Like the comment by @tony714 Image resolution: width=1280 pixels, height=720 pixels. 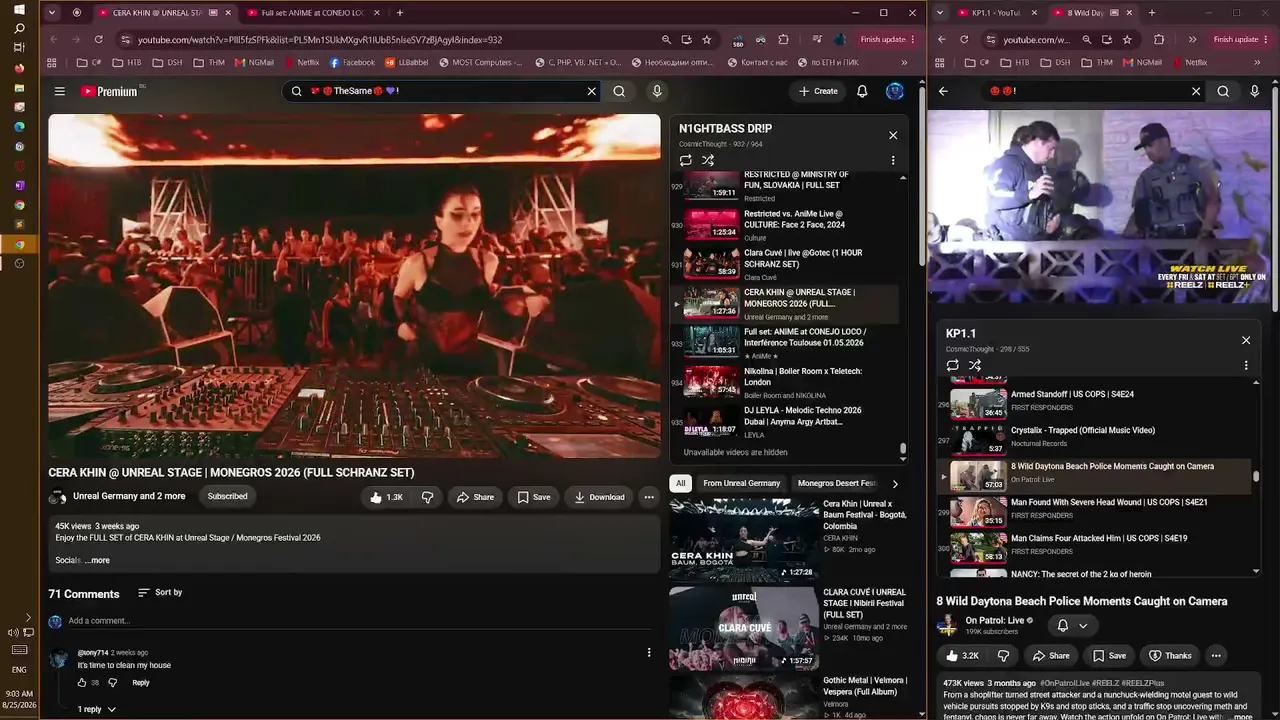(x=82, y=683)
